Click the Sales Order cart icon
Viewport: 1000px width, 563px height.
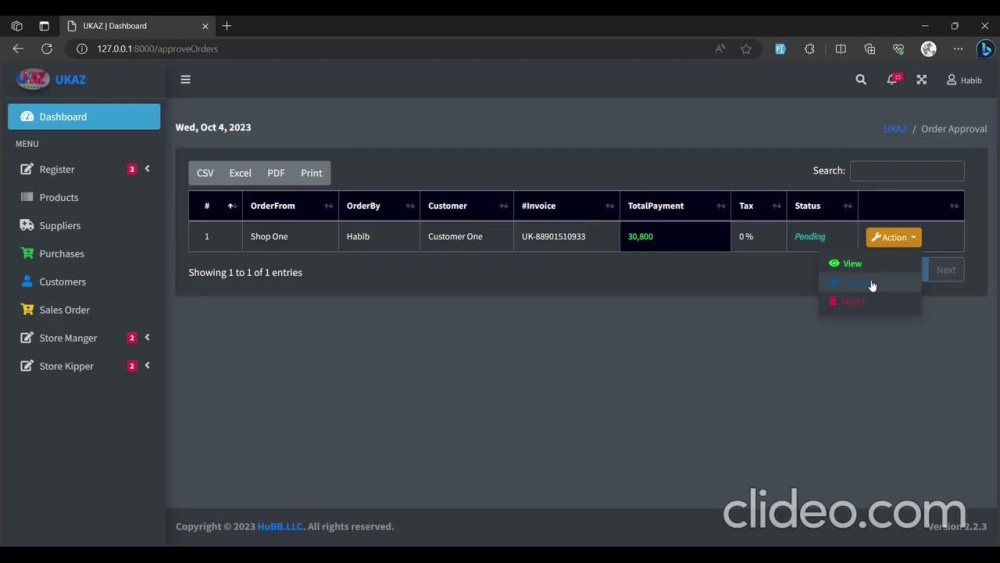(x=27, y=309)
